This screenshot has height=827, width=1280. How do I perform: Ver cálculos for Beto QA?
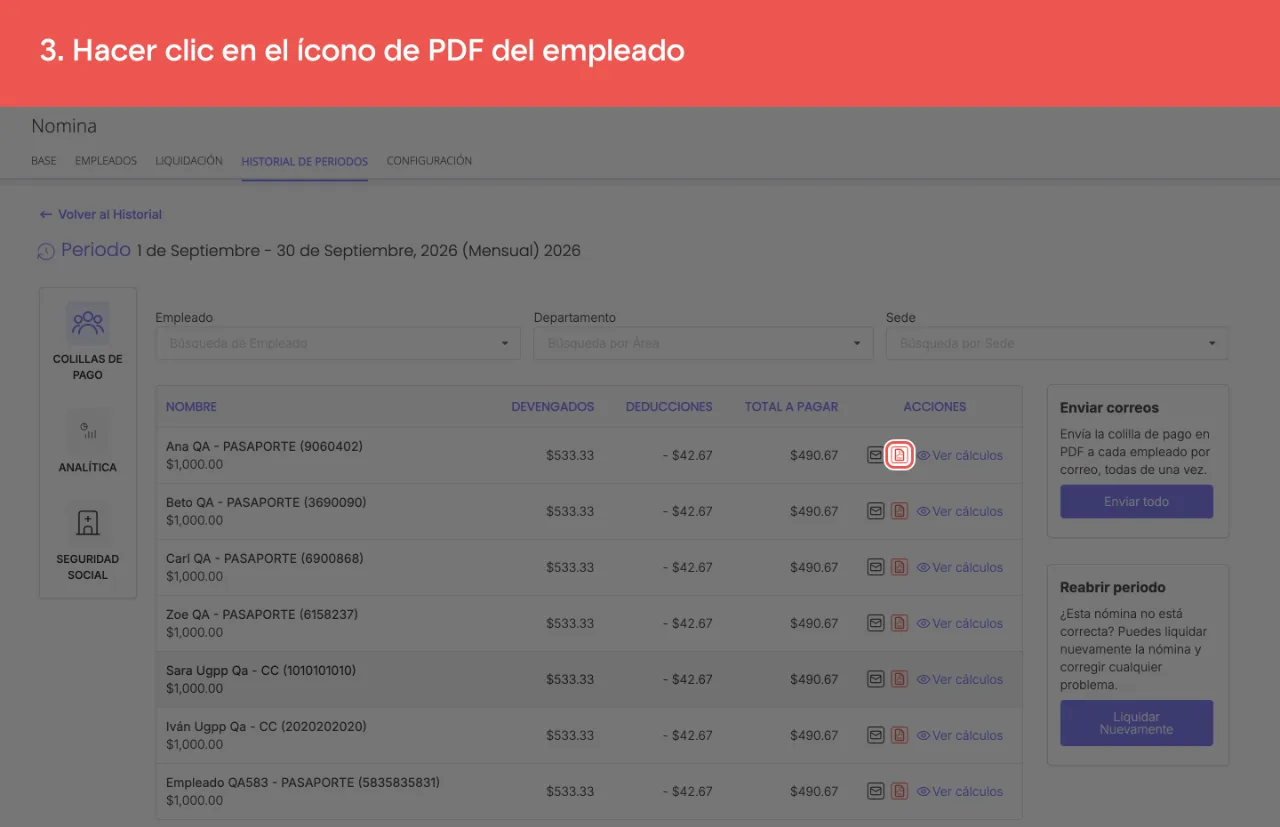[x=960, y=511]
